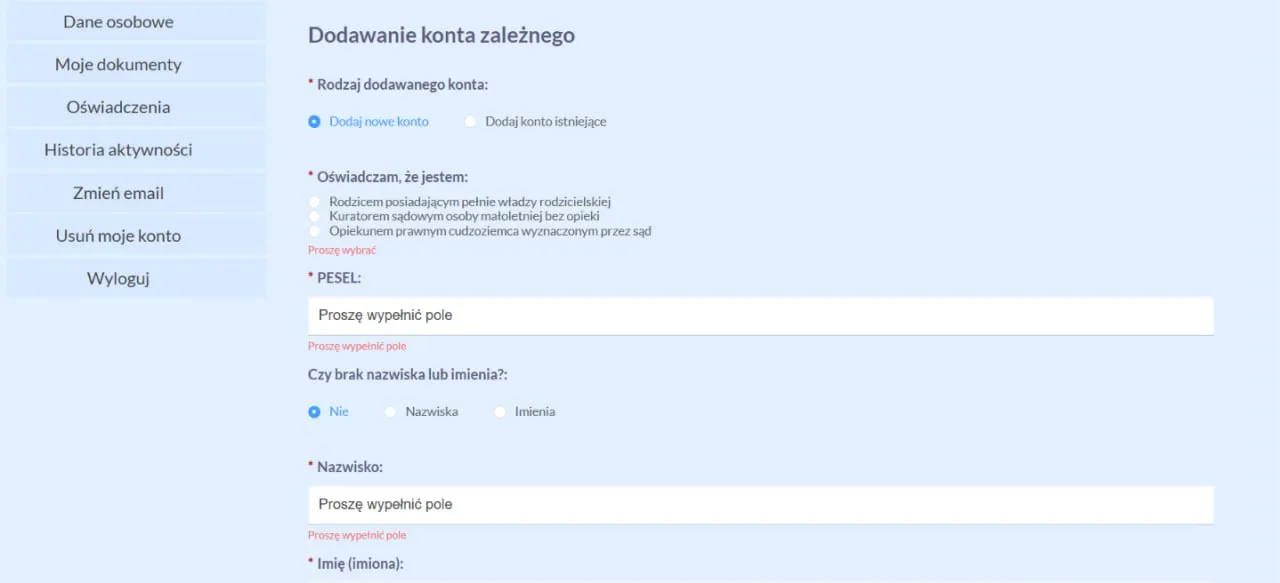Select Rodzicem posiadającym pełnię władzy rodzicielskiej
The height and width of the screenshot is (583, 1280).
[x=315, y=201]
